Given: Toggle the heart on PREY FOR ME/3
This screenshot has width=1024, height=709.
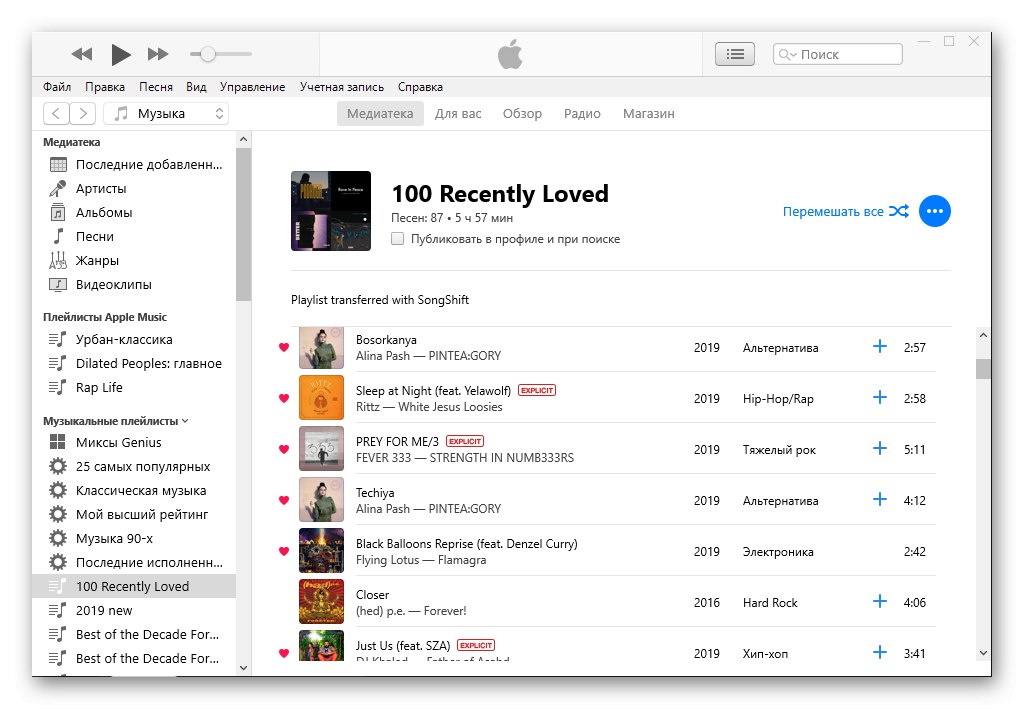Looking at the screenshot, I should [x=283, y=449].
